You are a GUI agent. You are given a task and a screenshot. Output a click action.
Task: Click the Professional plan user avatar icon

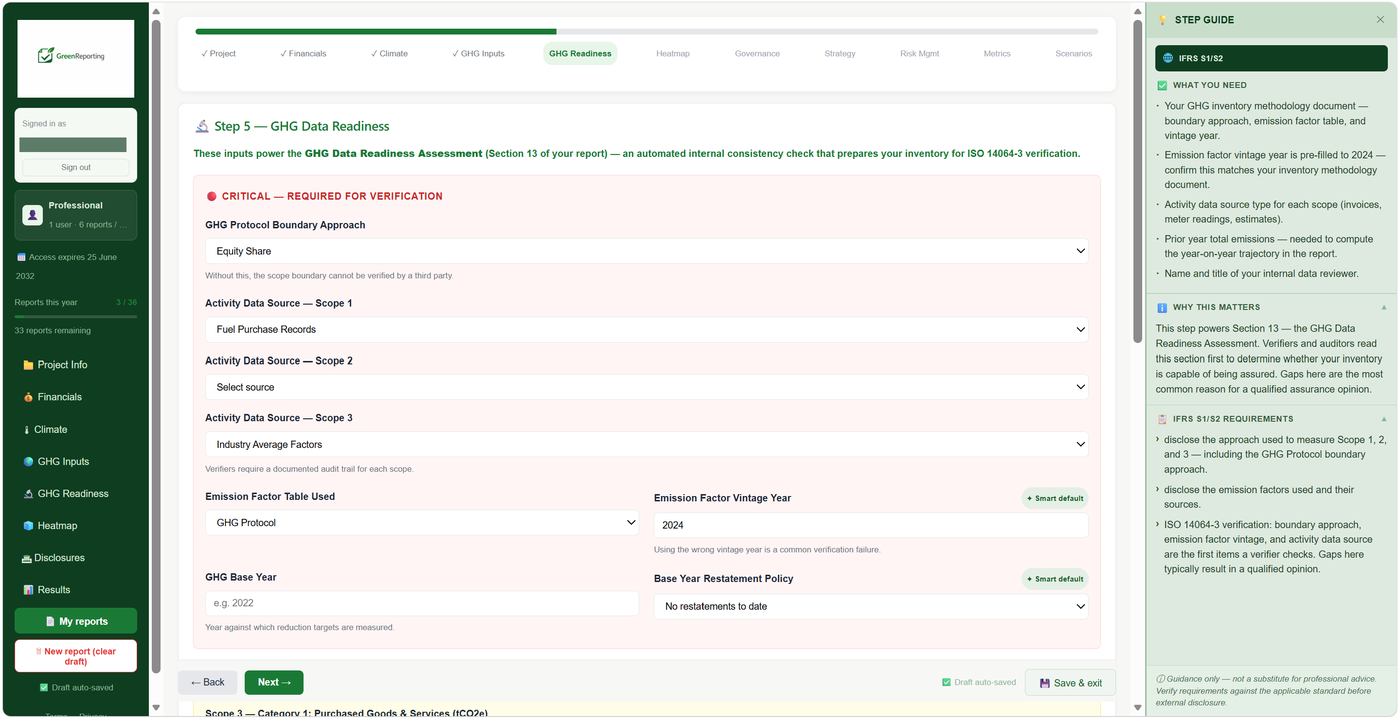pos(33,215)
